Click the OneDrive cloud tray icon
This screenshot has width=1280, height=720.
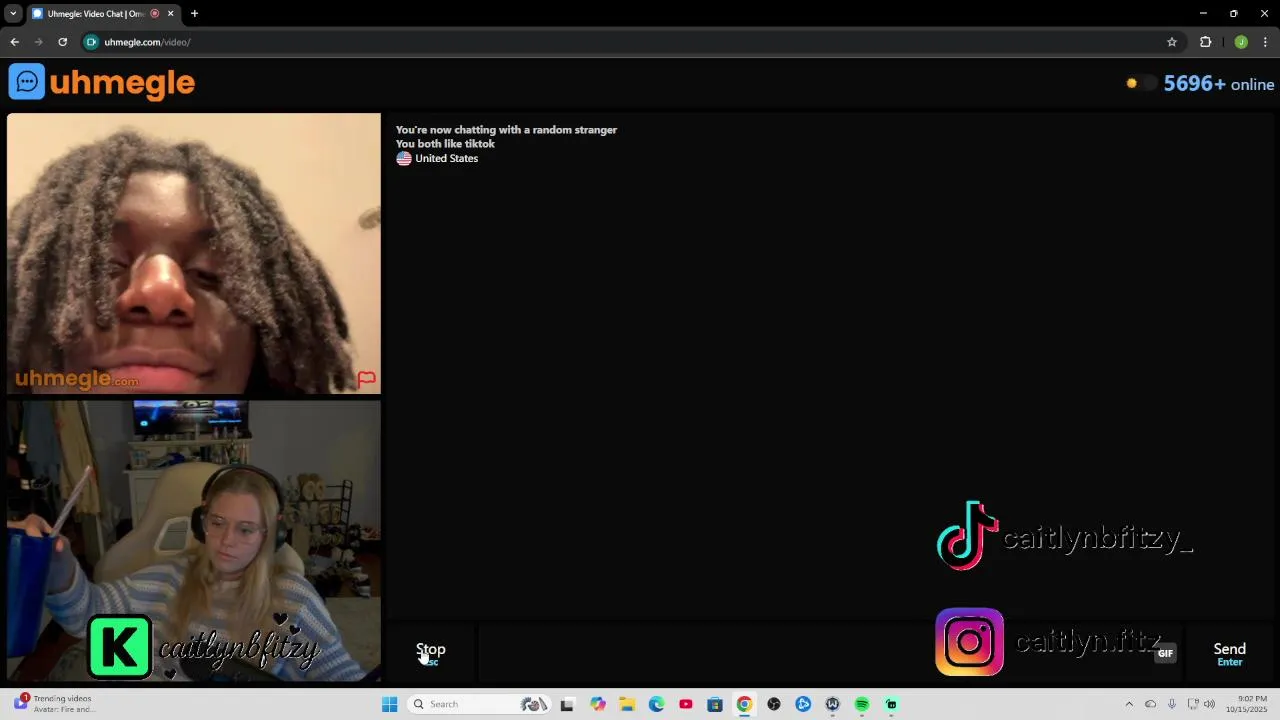(1150, 704)
